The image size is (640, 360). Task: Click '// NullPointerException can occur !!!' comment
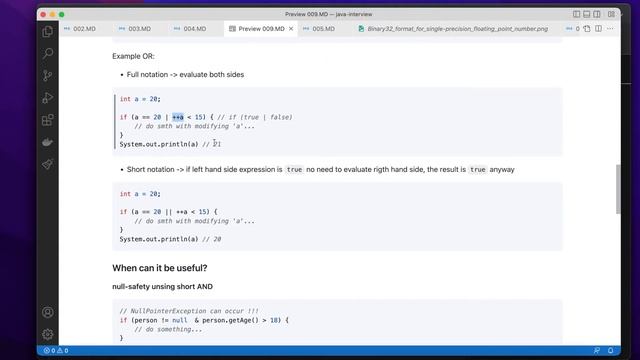[189, 311]
